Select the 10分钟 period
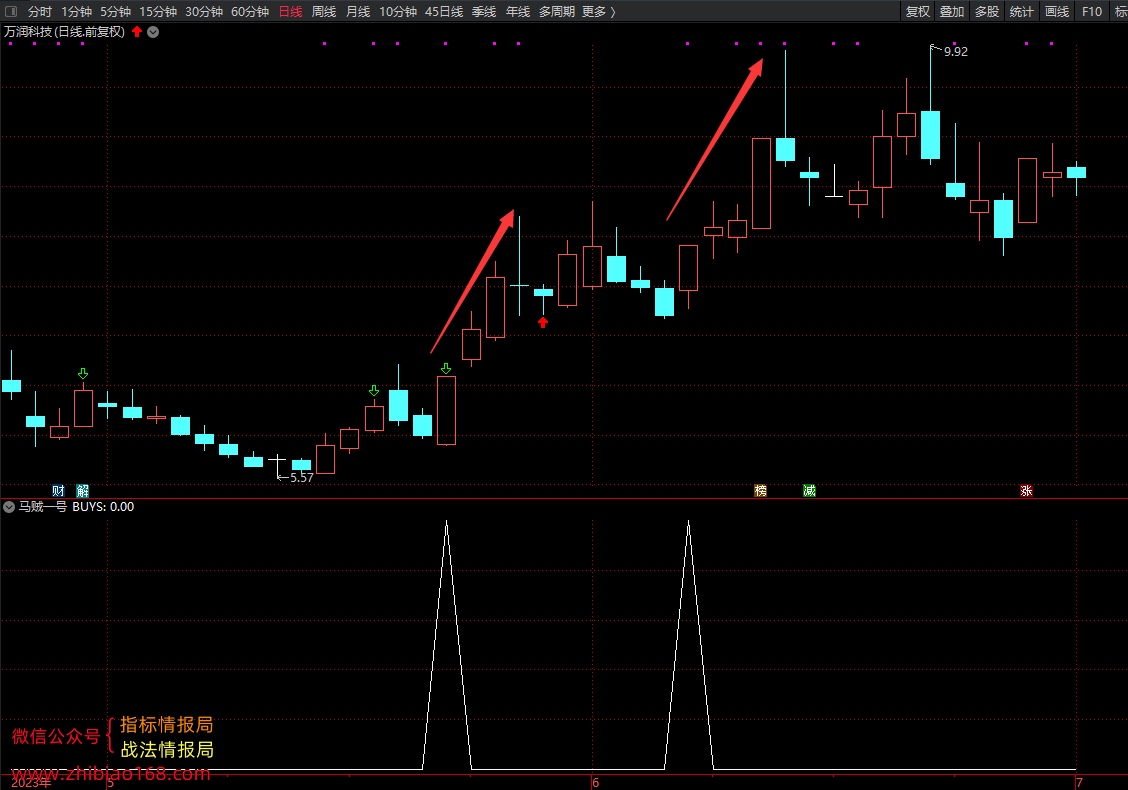The width and height of the screenshot is (1128, 790). [398, 12]
